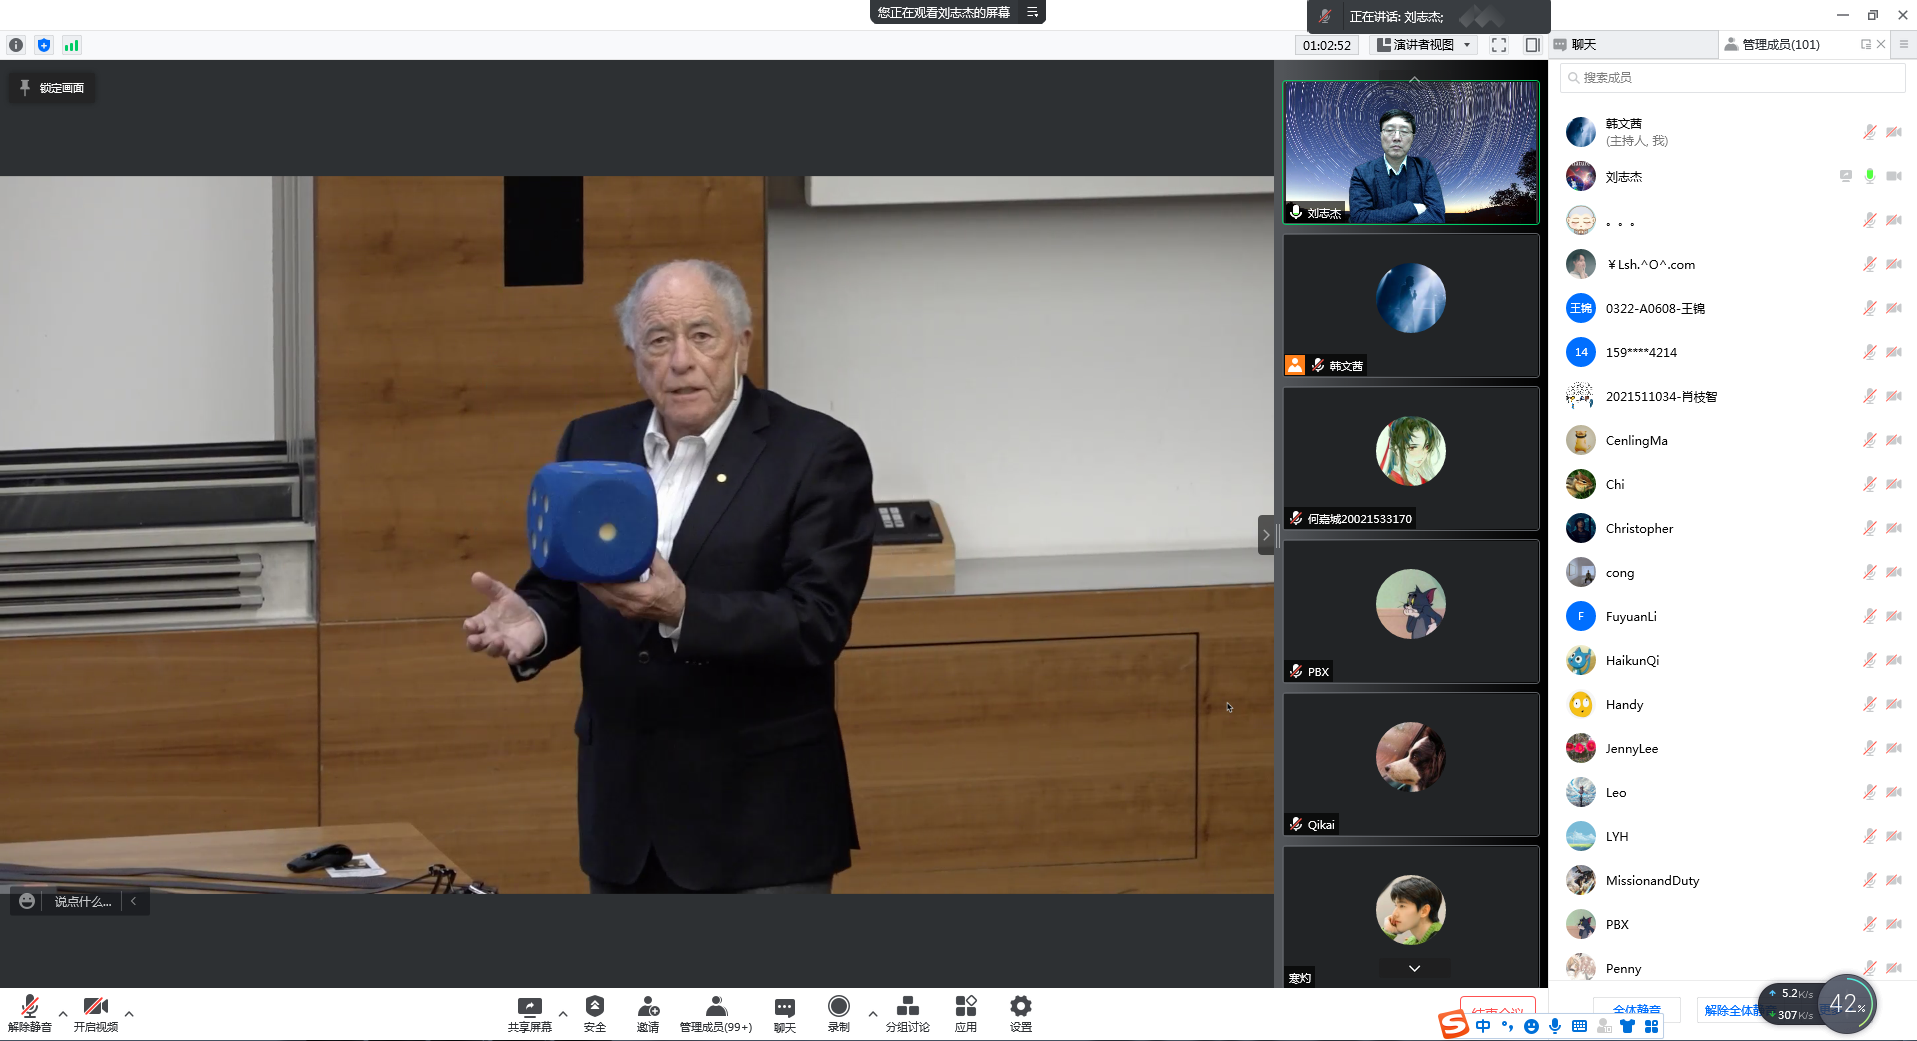
Task: Open 聊天 from the bottom toolbar
Action: click(x=785, y=1013)
